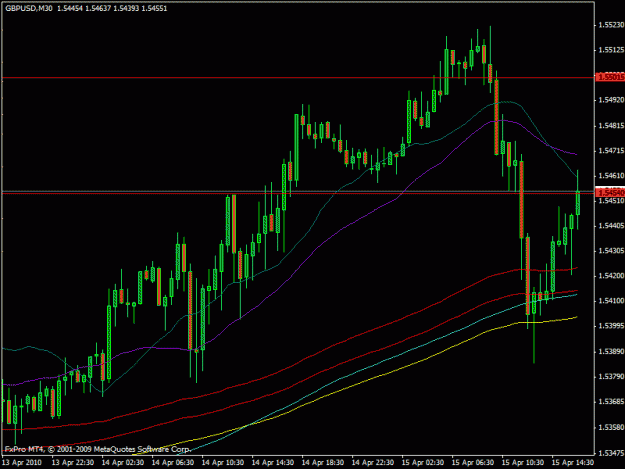Select the 1.54540 current price label
This screenshot has height=469, width=625.
click(610, 193)
